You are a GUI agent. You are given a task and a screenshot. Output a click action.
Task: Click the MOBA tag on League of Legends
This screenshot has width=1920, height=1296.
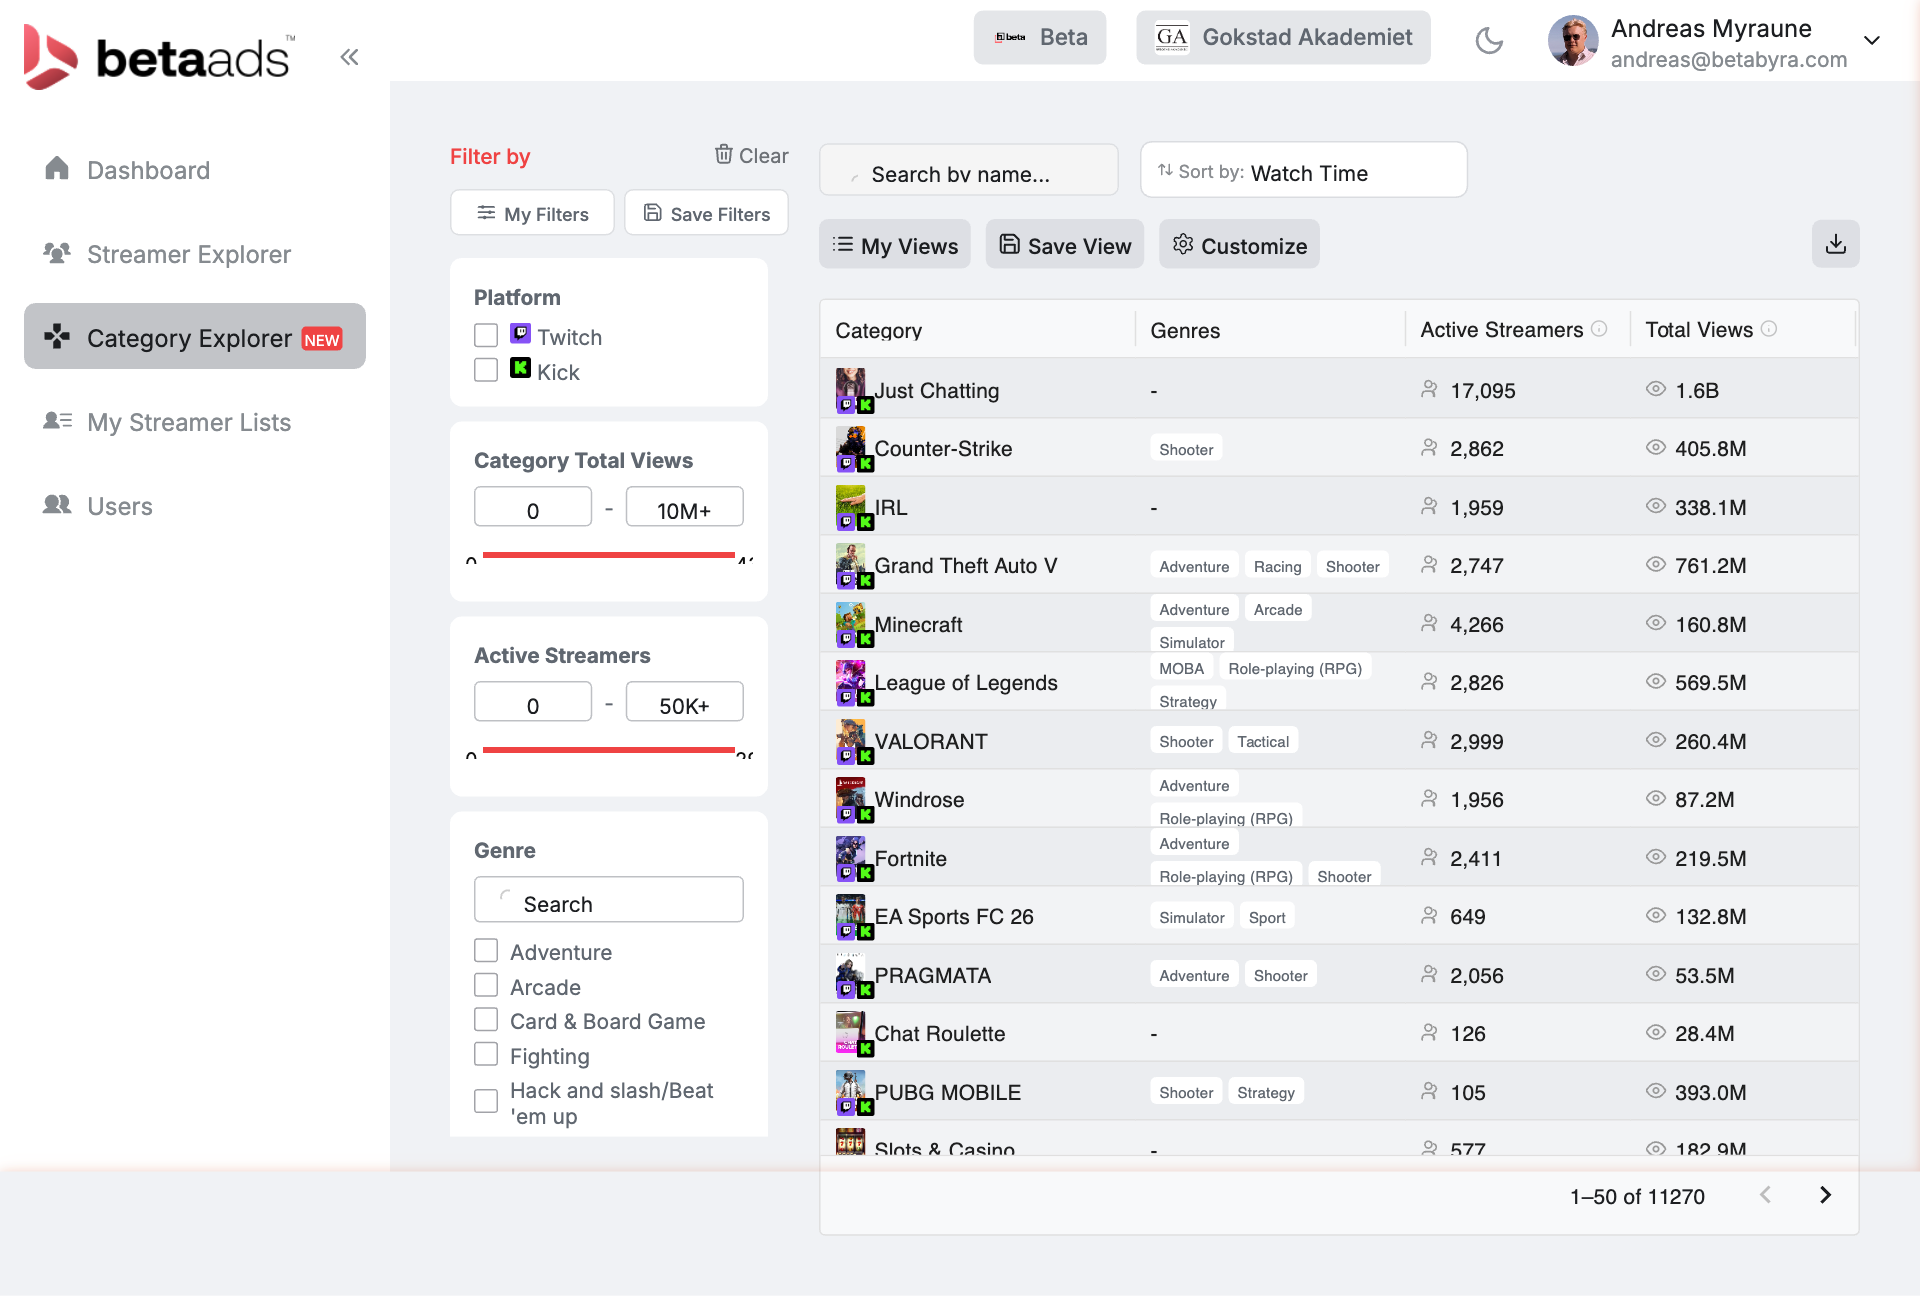coord(1181,668)
